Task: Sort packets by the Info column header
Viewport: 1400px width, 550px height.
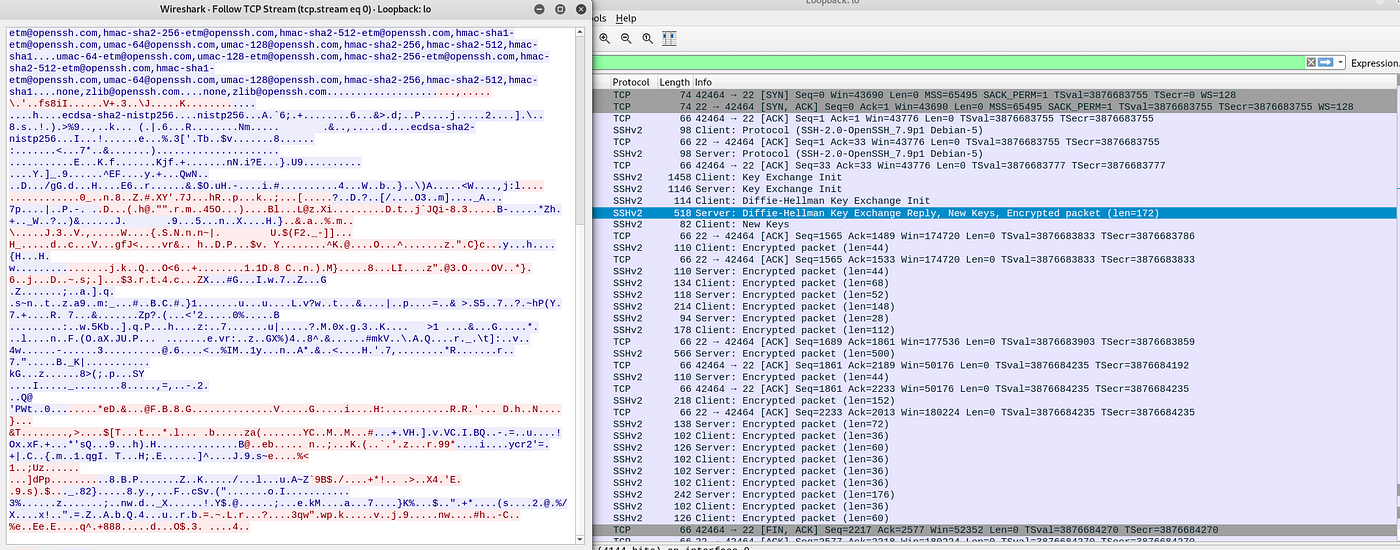Action: (x=1046, y=82)
